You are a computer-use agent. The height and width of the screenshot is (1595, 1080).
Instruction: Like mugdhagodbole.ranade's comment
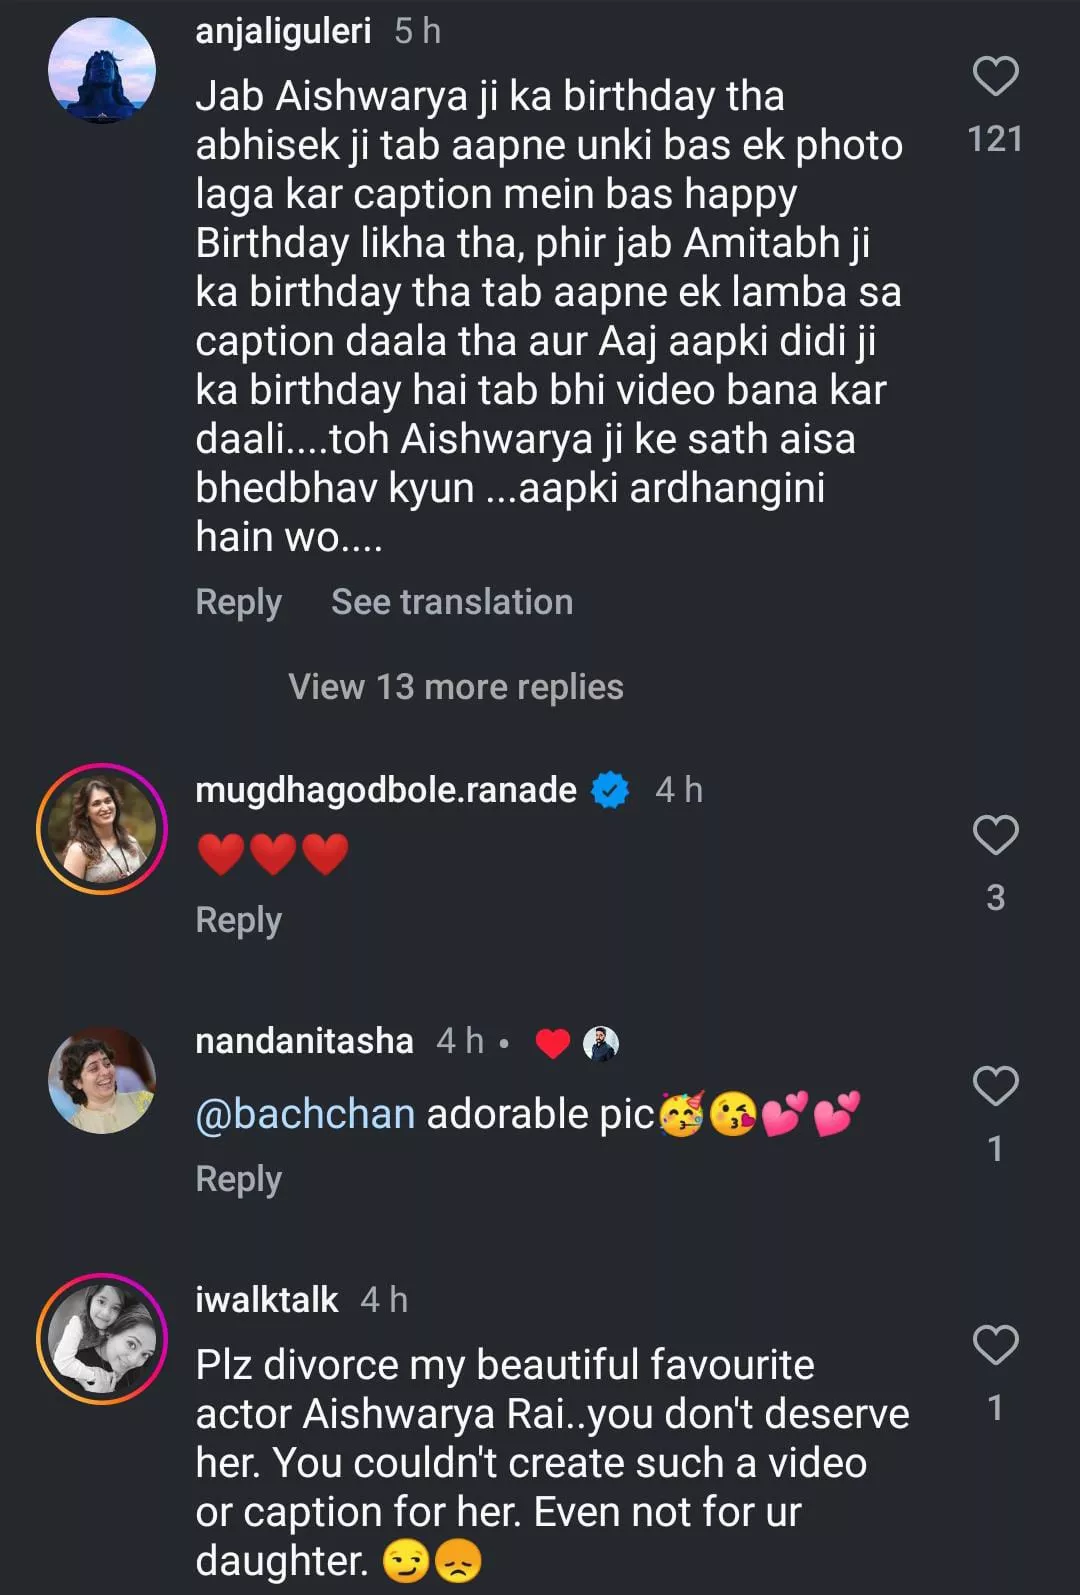coord(995,835)
